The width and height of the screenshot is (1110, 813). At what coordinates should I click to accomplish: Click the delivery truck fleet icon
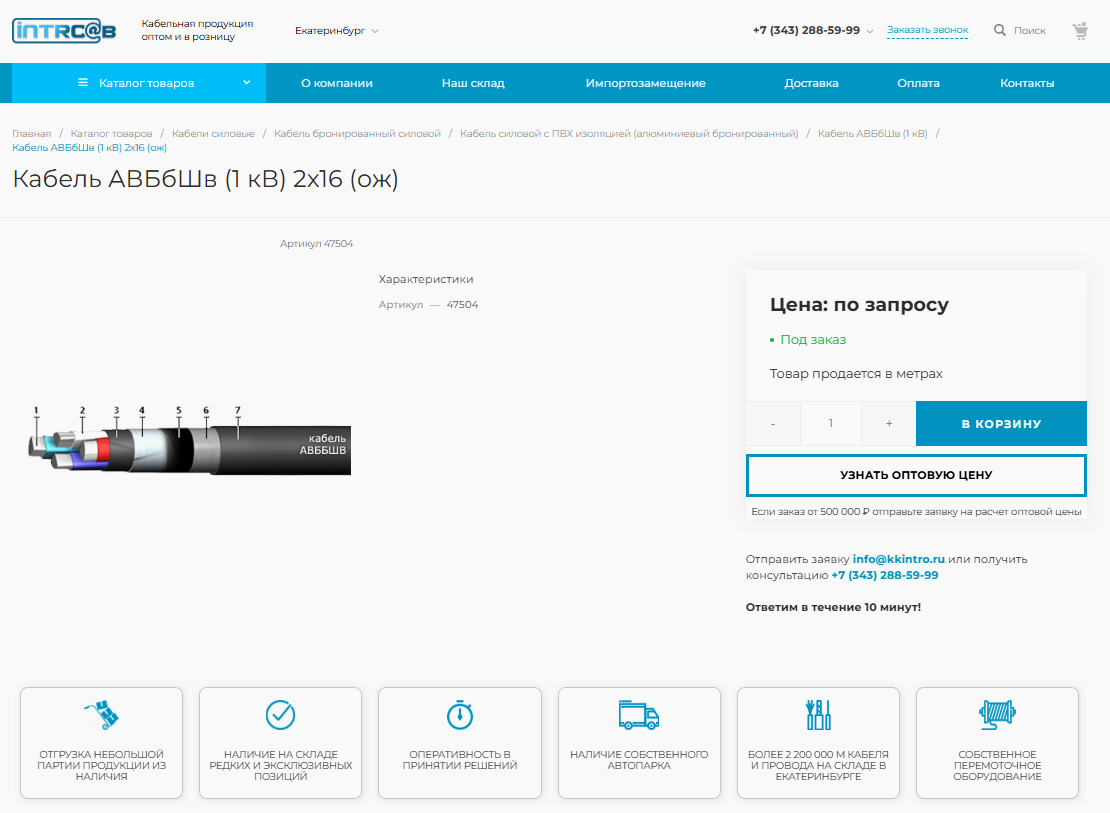[638, 715]
